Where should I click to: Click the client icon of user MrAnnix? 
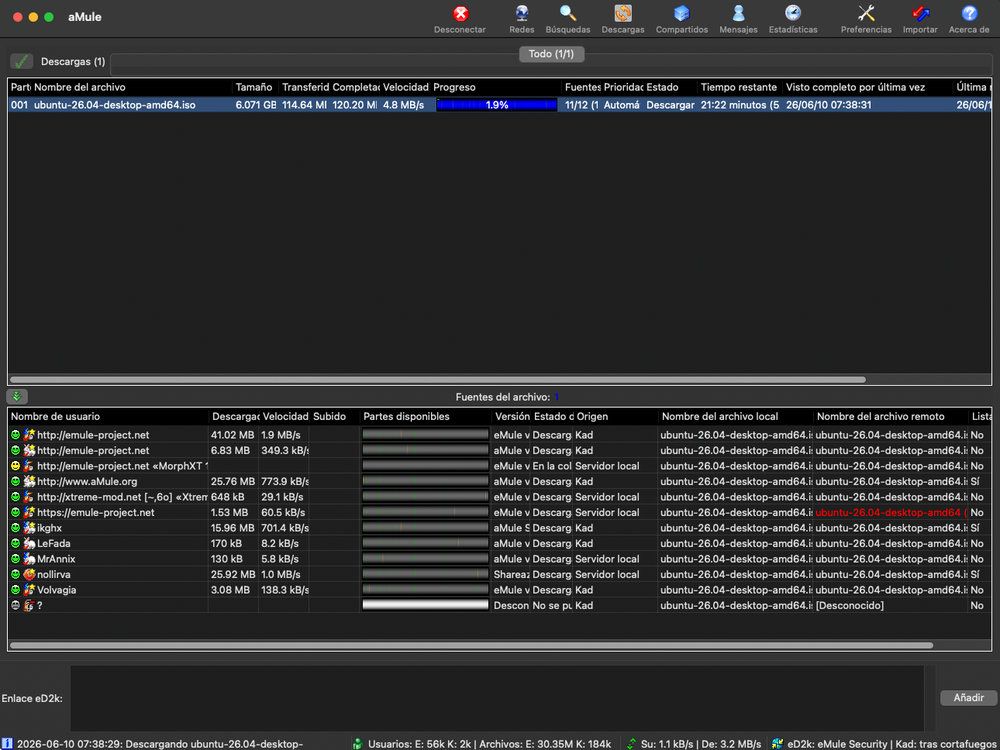(x=29, y=559)
